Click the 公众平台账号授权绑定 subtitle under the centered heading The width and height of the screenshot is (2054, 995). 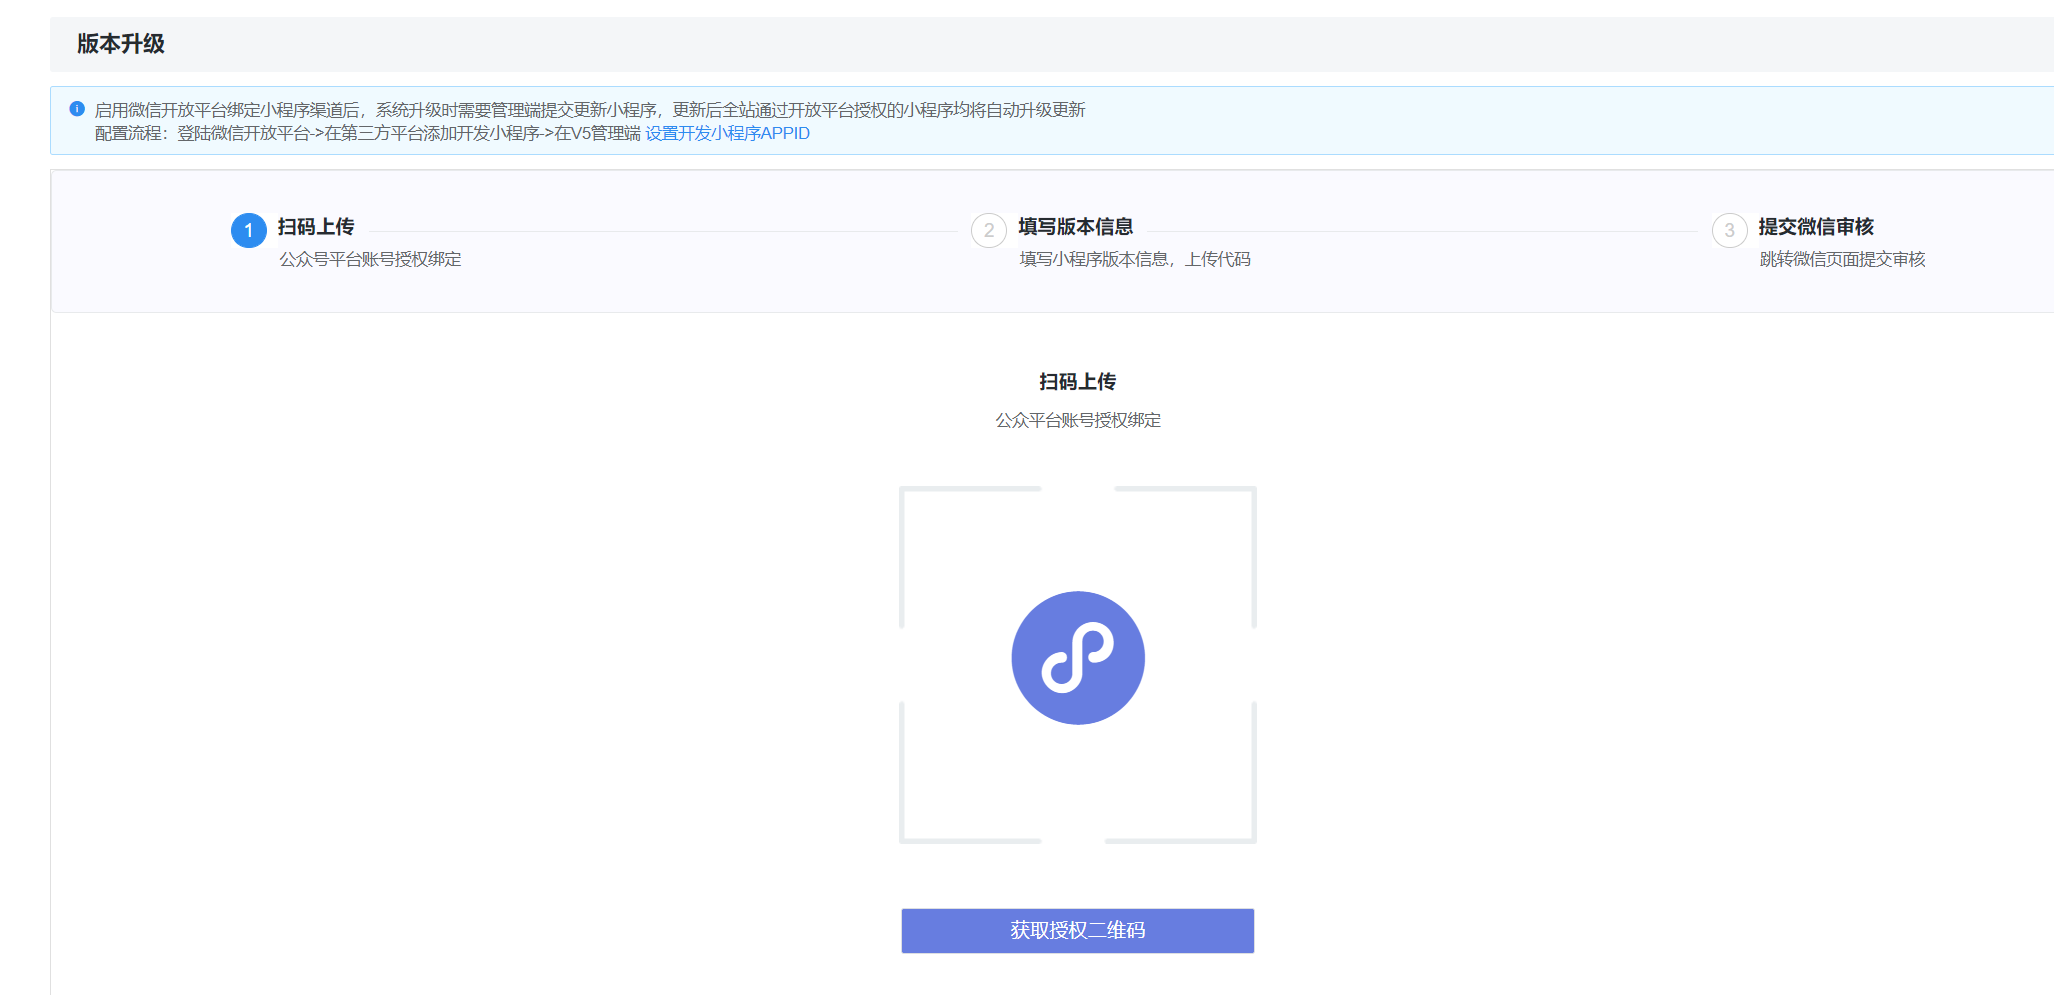tap(1077, 421)
